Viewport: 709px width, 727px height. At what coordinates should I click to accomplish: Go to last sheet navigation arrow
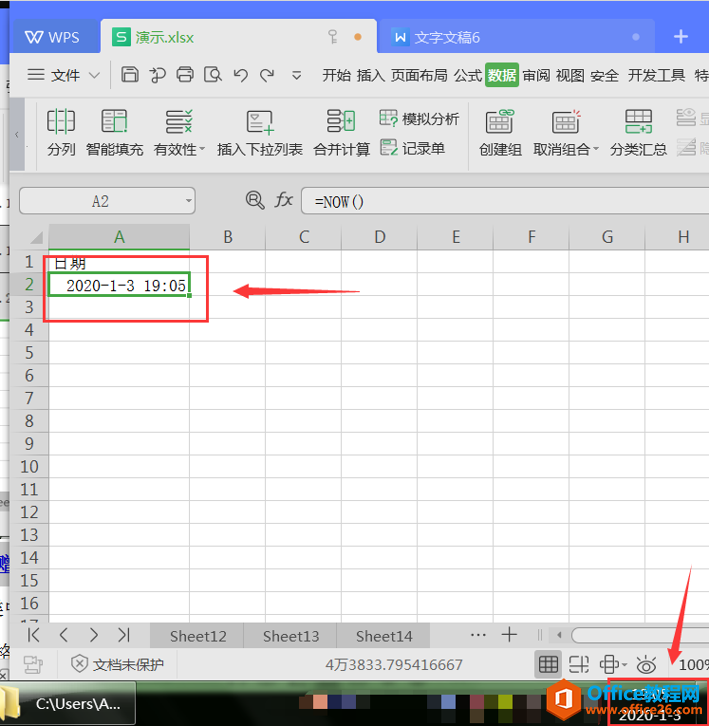(x=124, y=635)
